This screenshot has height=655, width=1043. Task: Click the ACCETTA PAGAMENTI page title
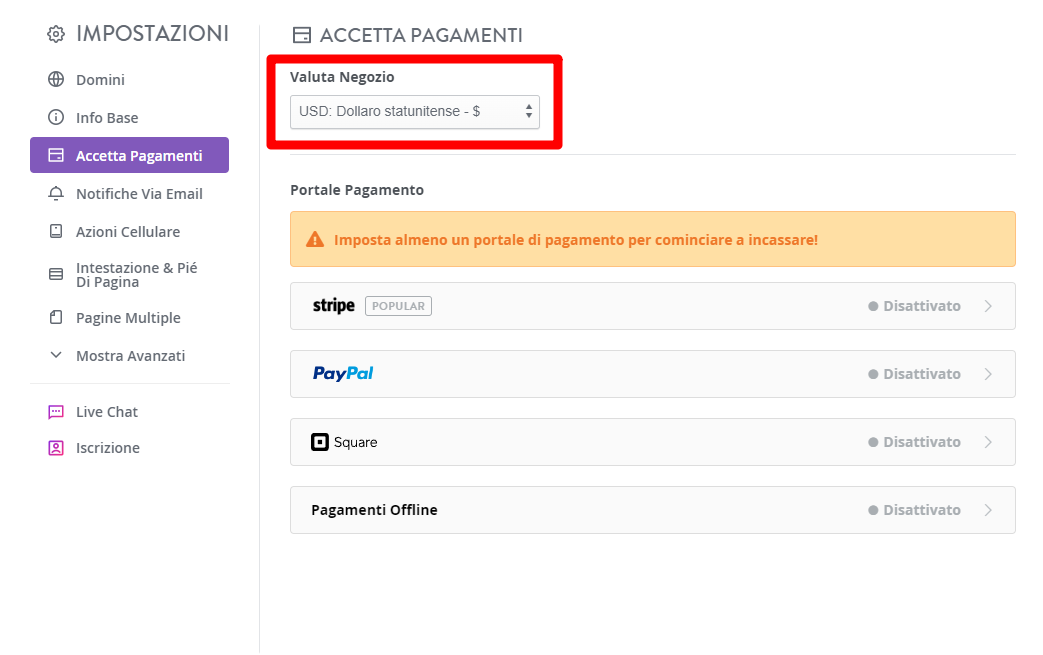(421, 35)
